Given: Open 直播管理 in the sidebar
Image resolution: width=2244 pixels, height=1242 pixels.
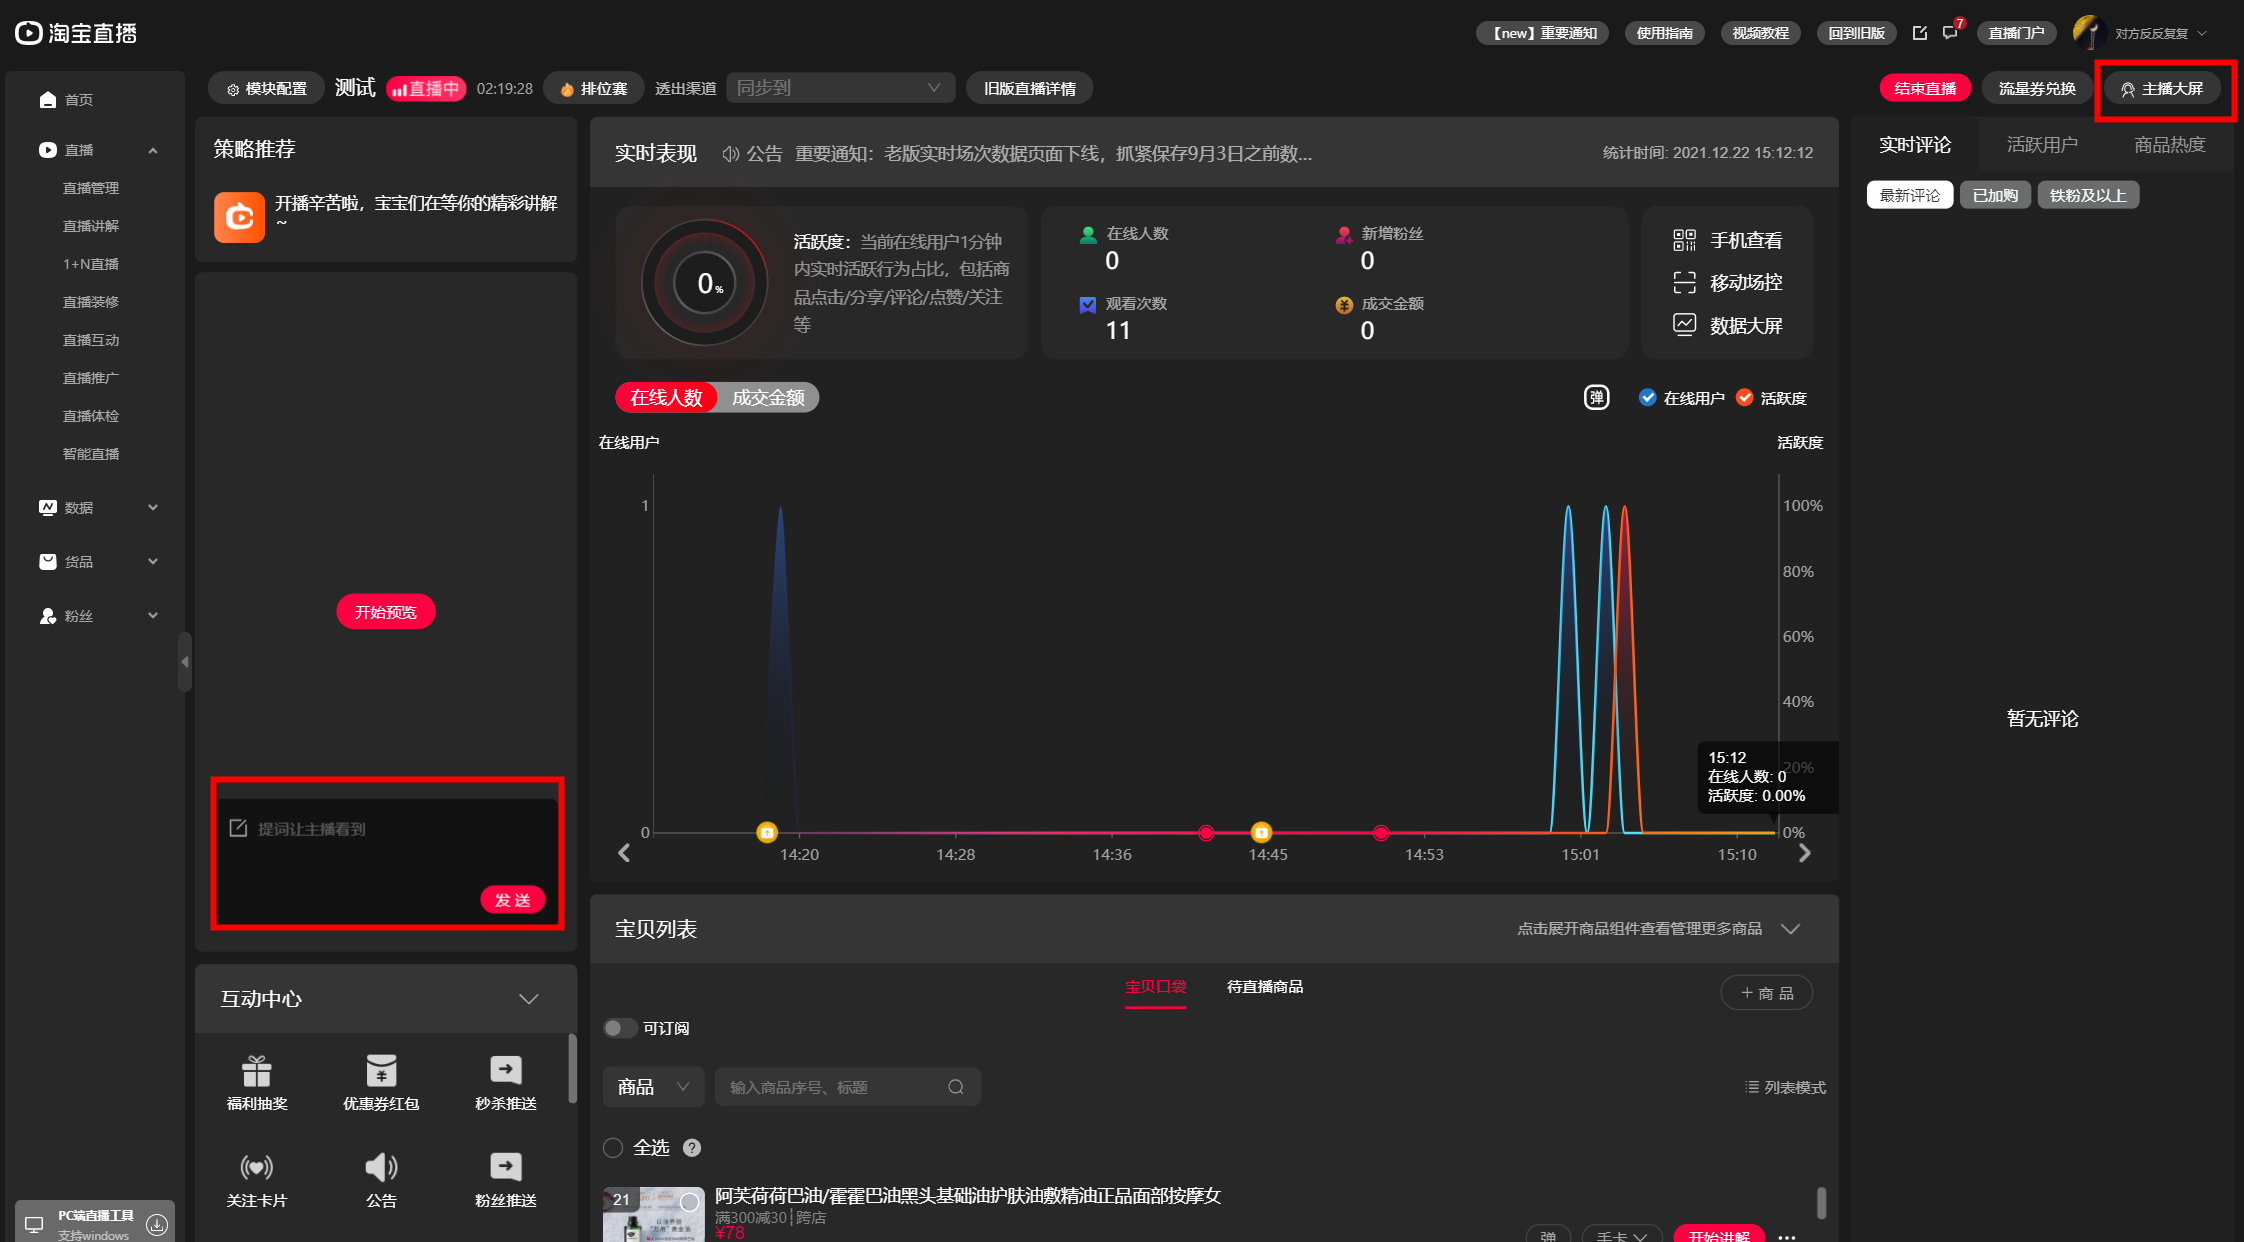Looking at the screenshot, I should (x=91, y=188).
